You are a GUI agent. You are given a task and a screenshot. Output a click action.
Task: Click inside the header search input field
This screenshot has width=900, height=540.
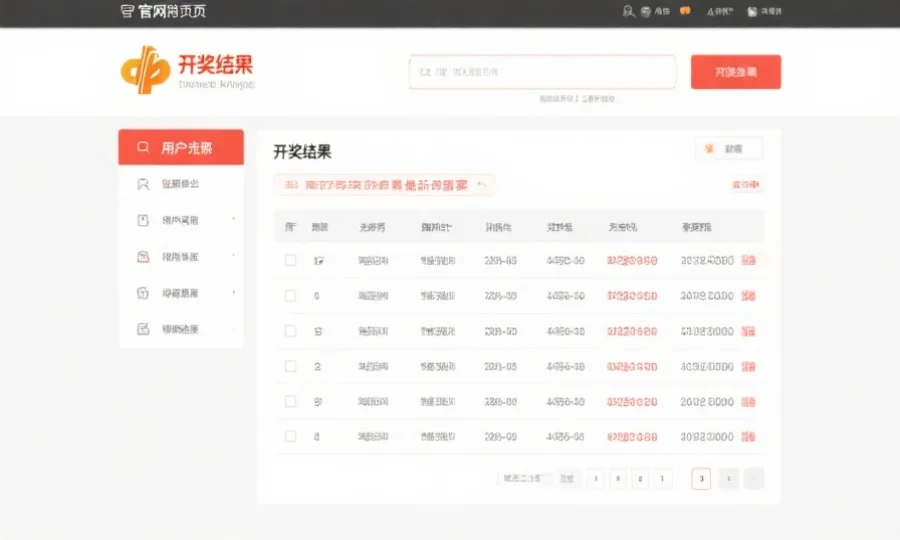click(542, 72)
